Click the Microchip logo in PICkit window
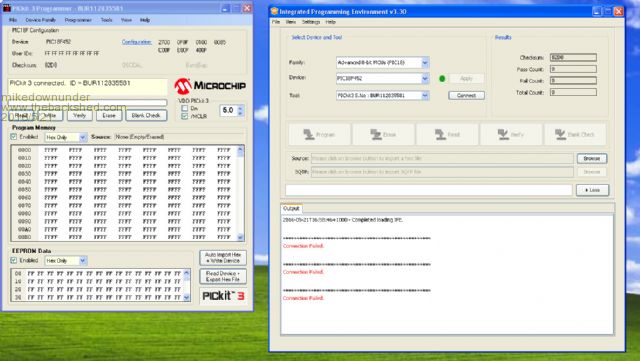This screenshot has height=361, width=640. (x=210, y=86)
